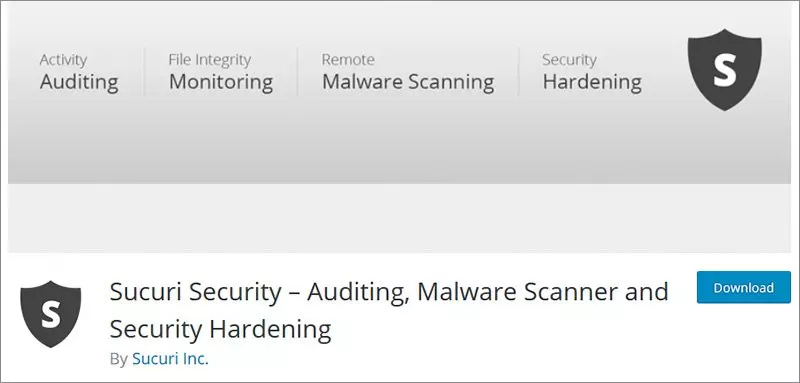Select the 'File Integrity' label in banner

(x=210, y=60)
